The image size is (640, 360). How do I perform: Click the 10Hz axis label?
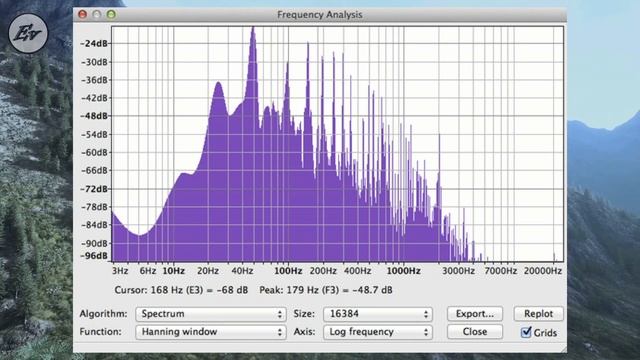173,271
